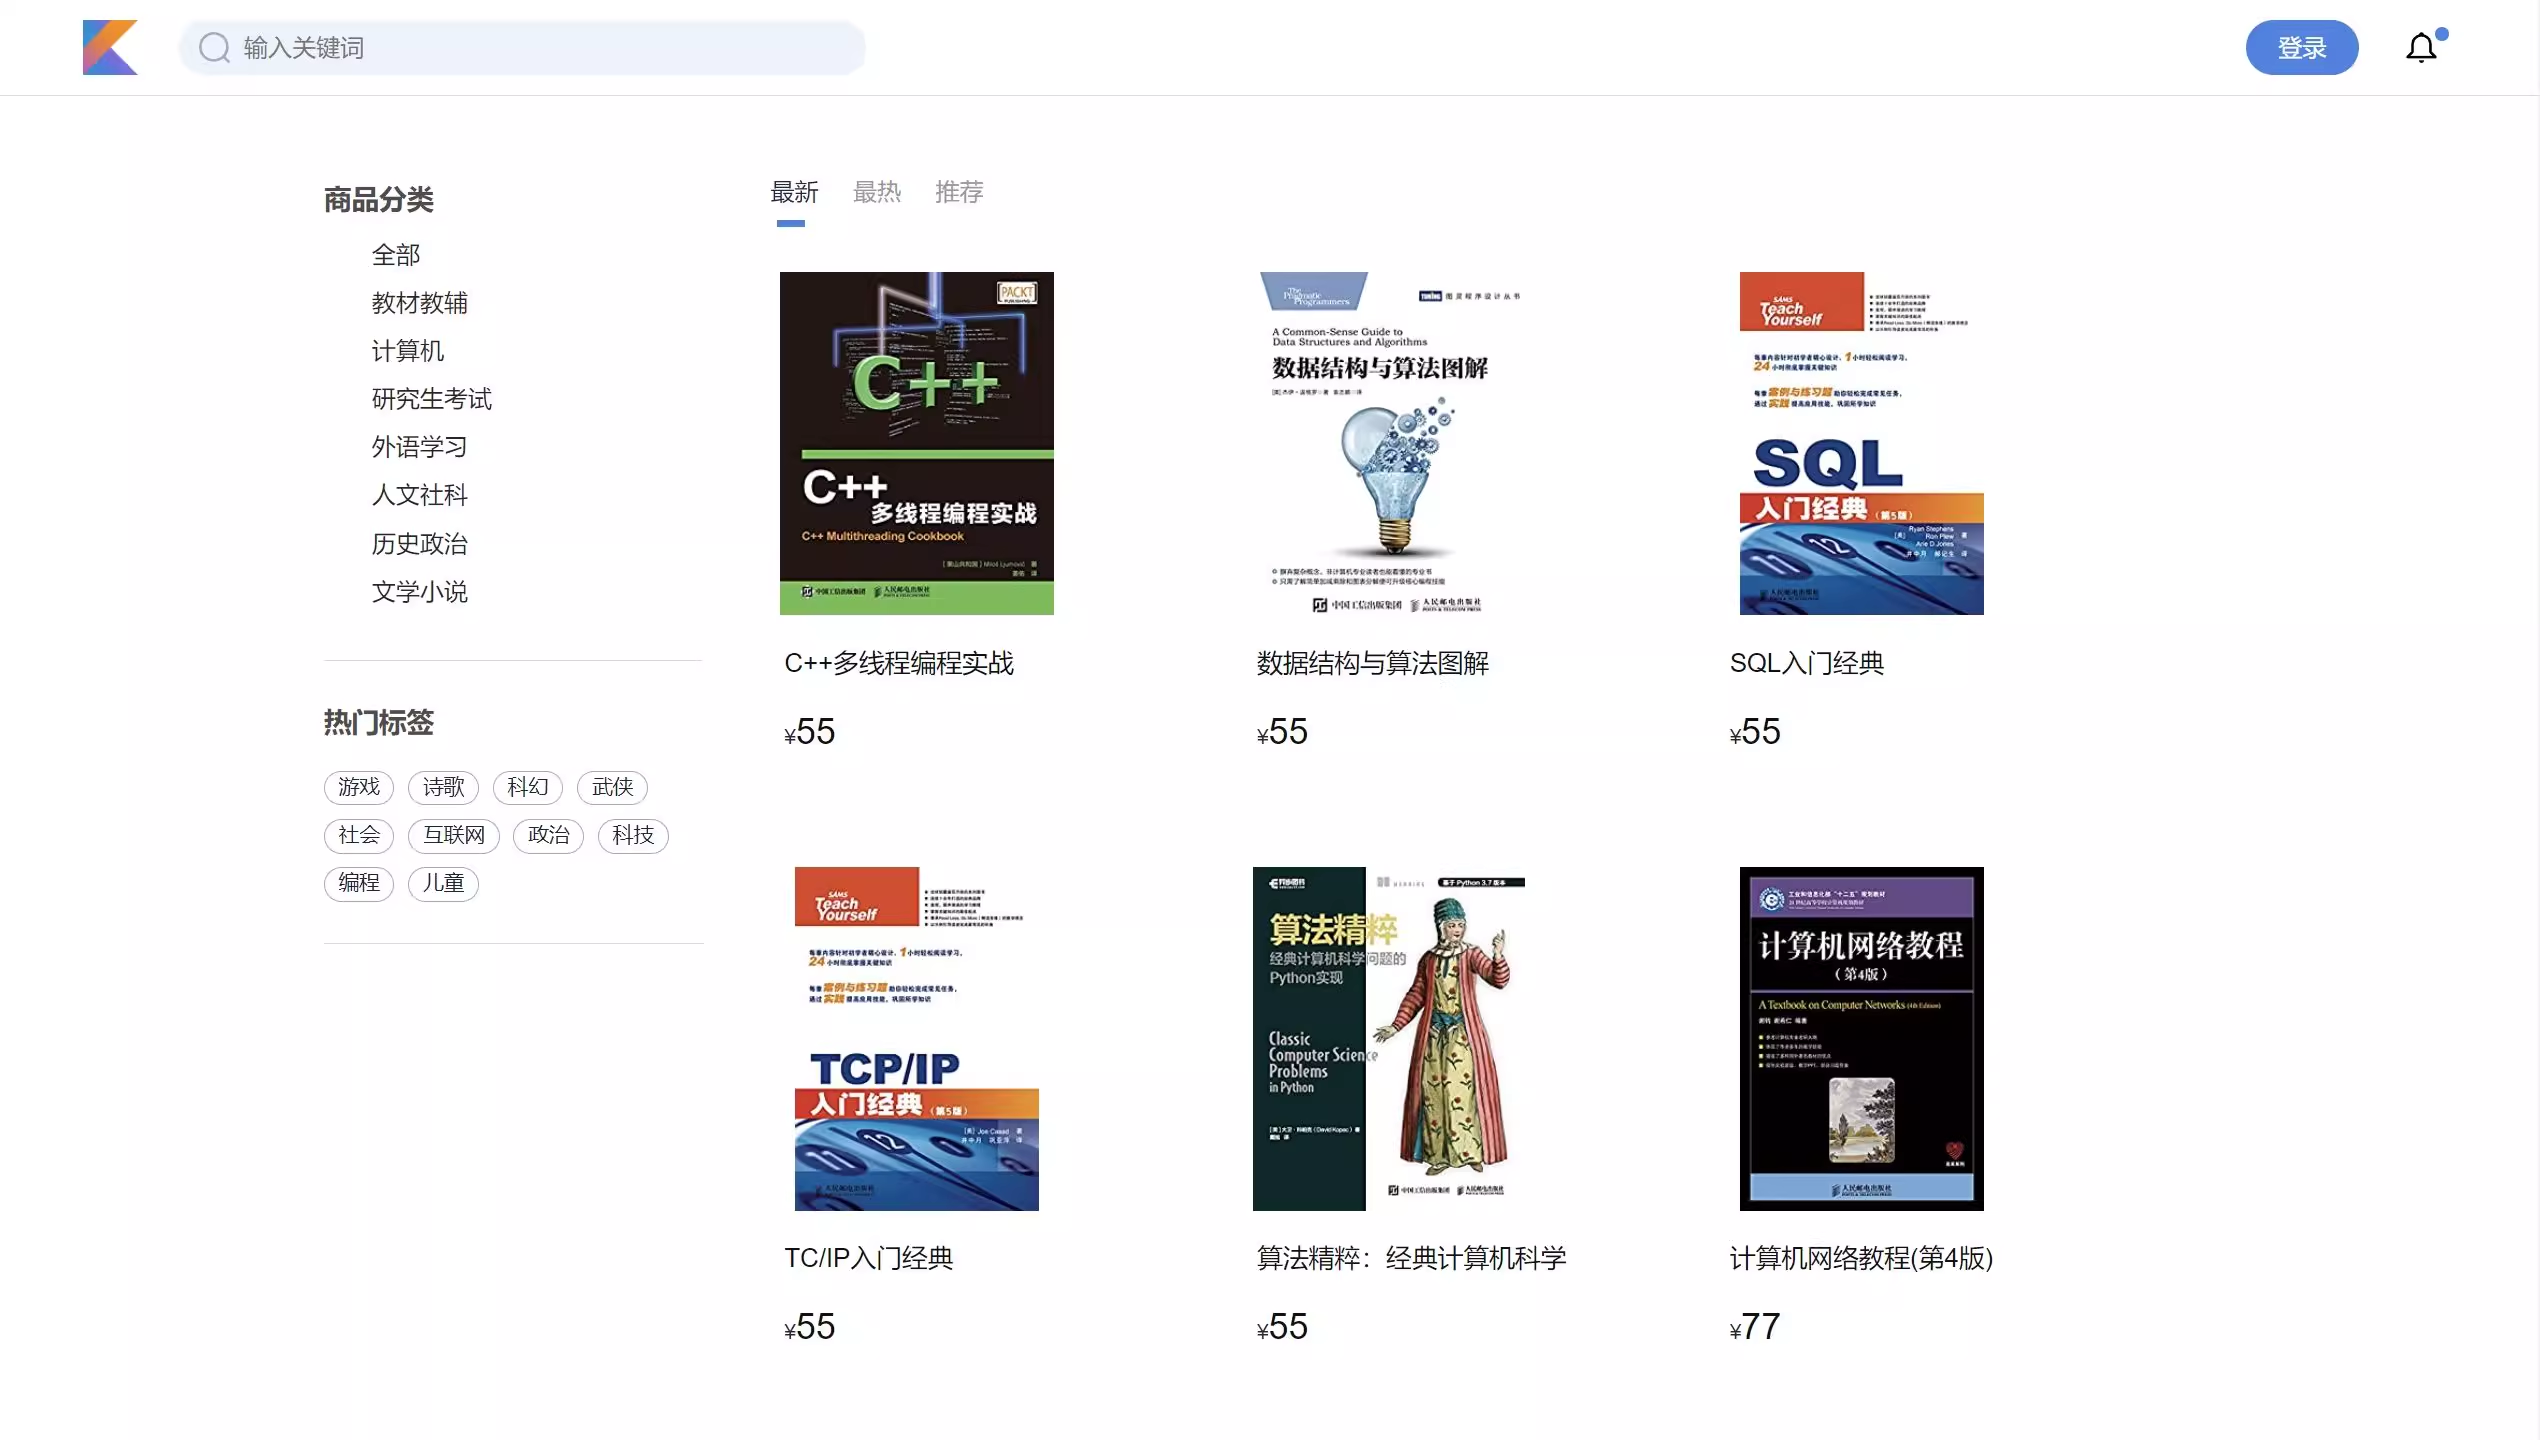Switch to the 最新 tab

coord(794,191)
